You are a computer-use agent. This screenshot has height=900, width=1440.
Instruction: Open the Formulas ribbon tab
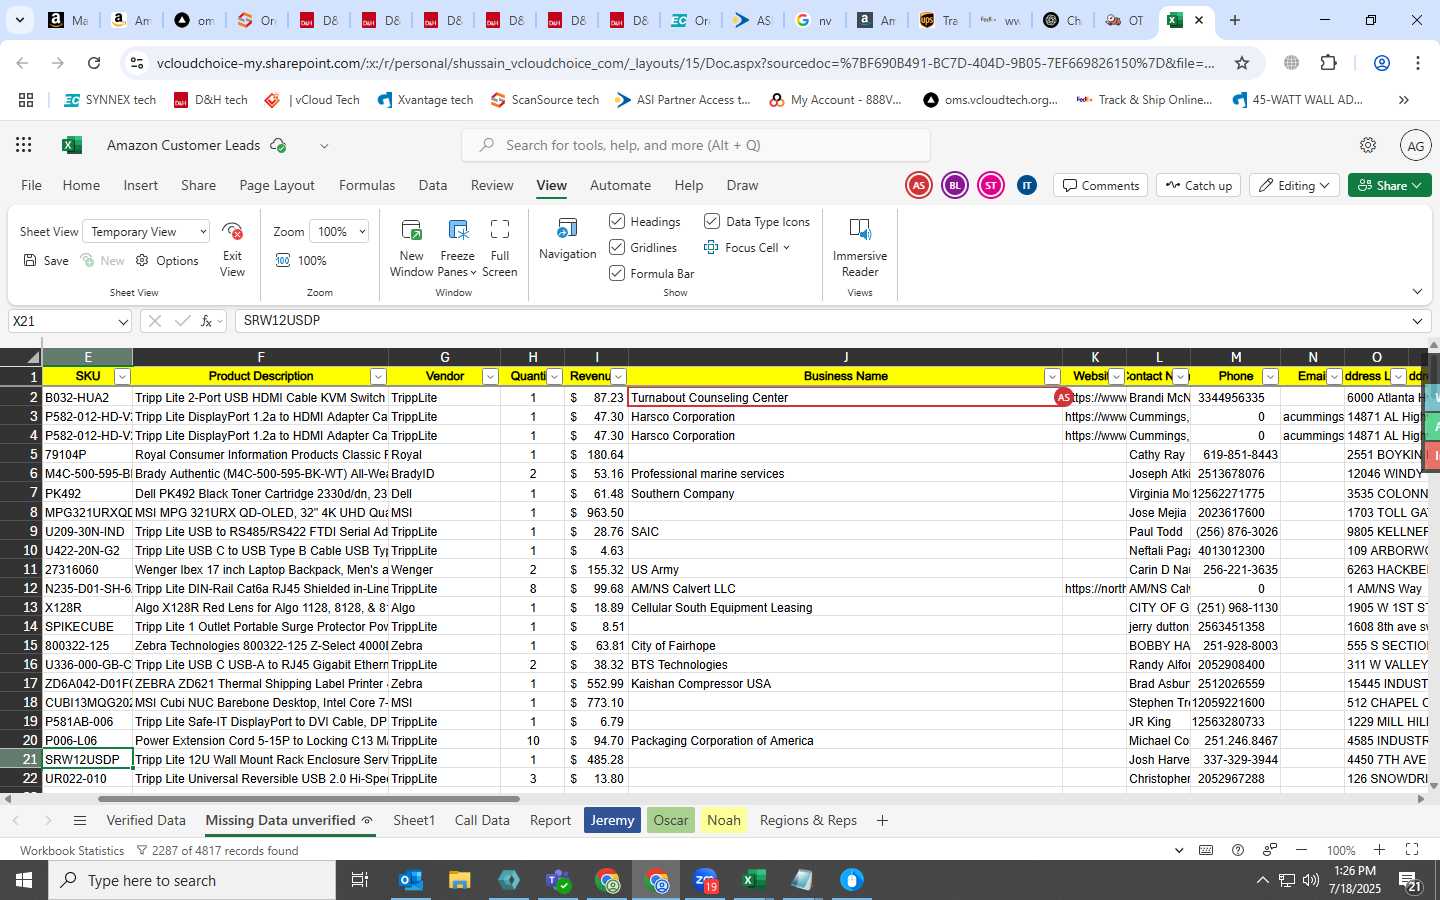point(367,185)
